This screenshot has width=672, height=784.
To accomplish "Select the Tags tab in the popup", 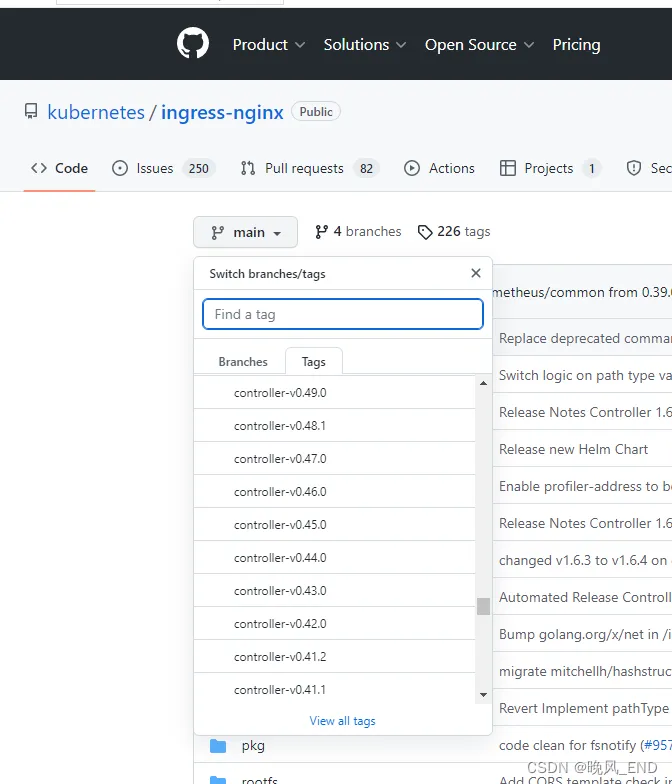I will [314, 362].
